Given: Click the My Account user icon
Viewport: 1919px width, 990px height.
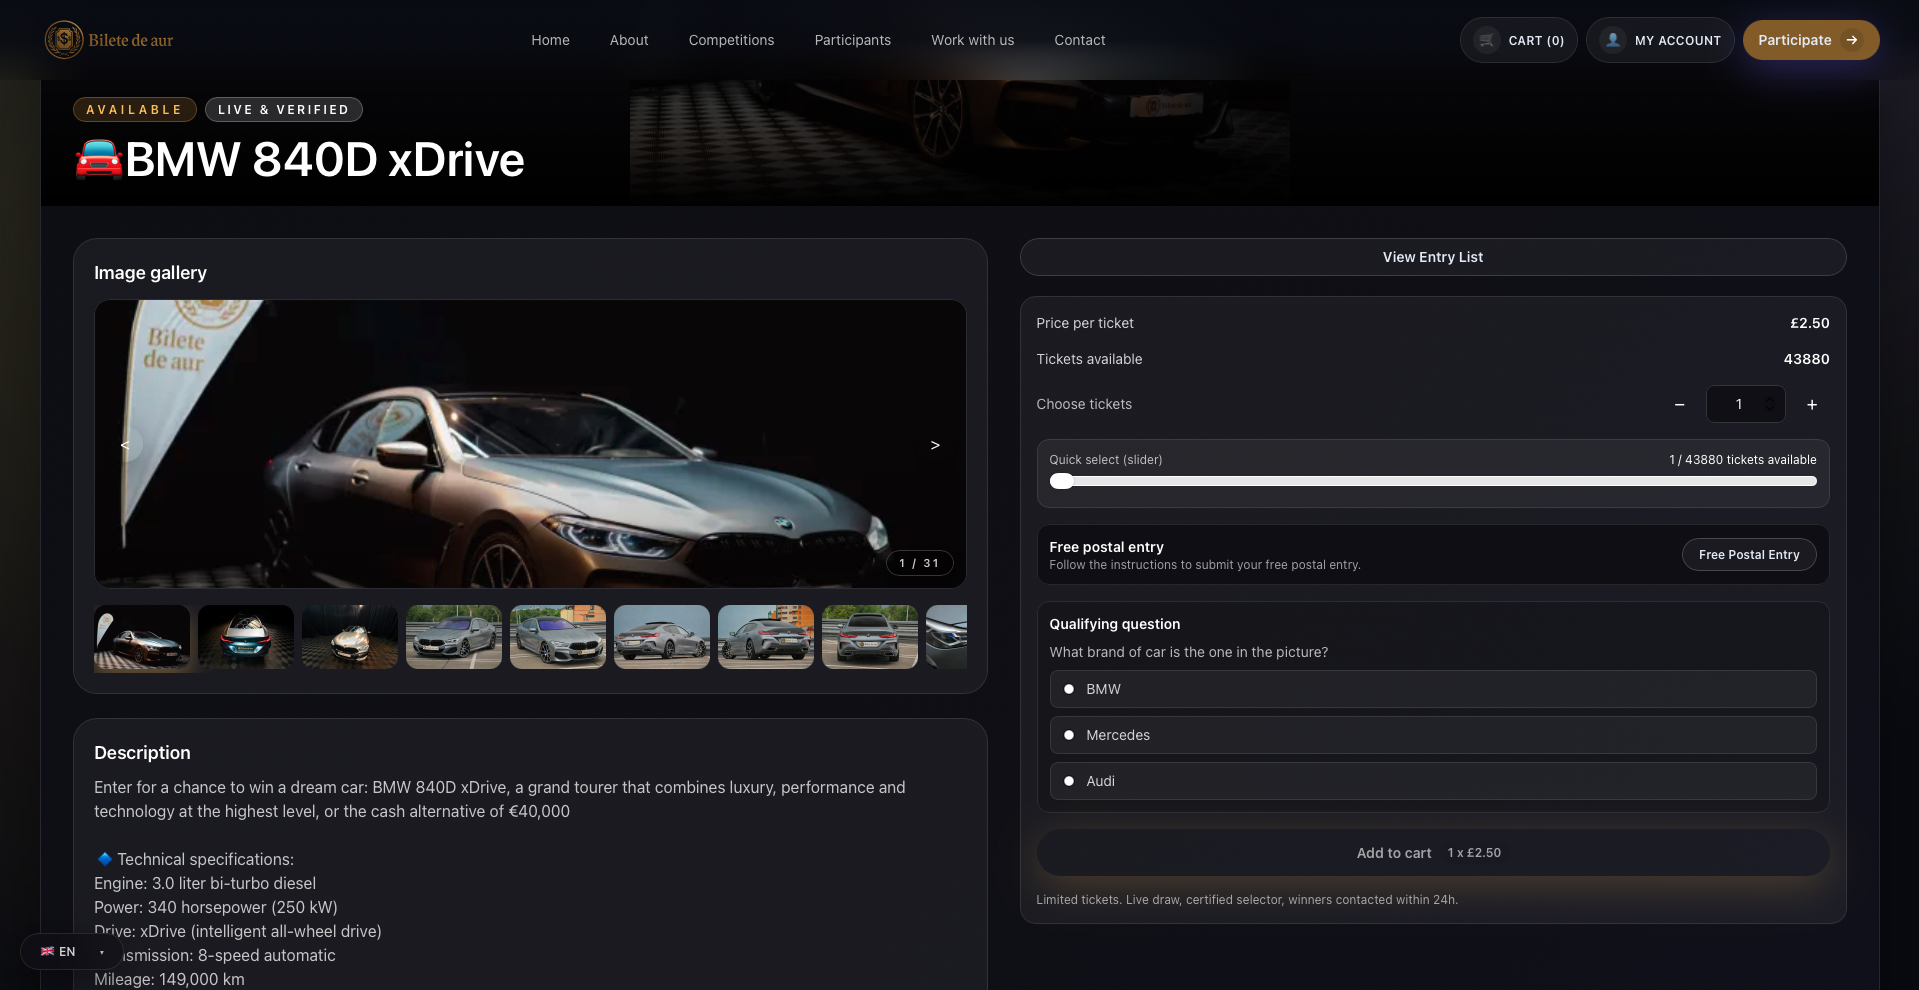Looking at the screenshot, I should point(1613,40).
